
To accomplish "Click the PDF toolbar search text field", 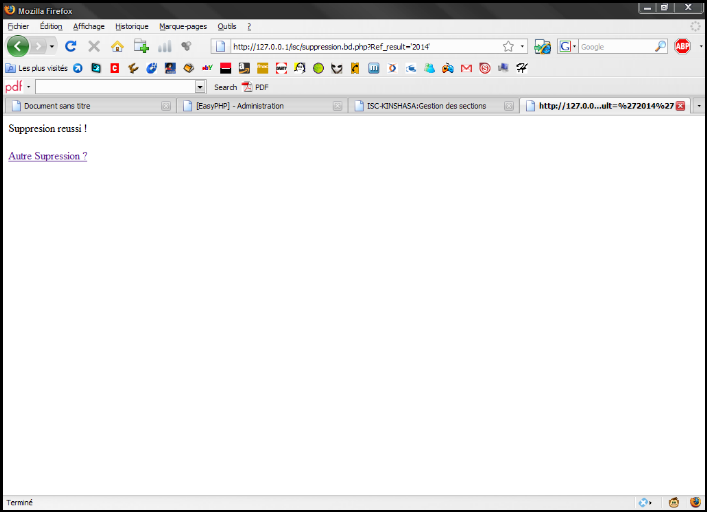I will click(x=115, y=87).
